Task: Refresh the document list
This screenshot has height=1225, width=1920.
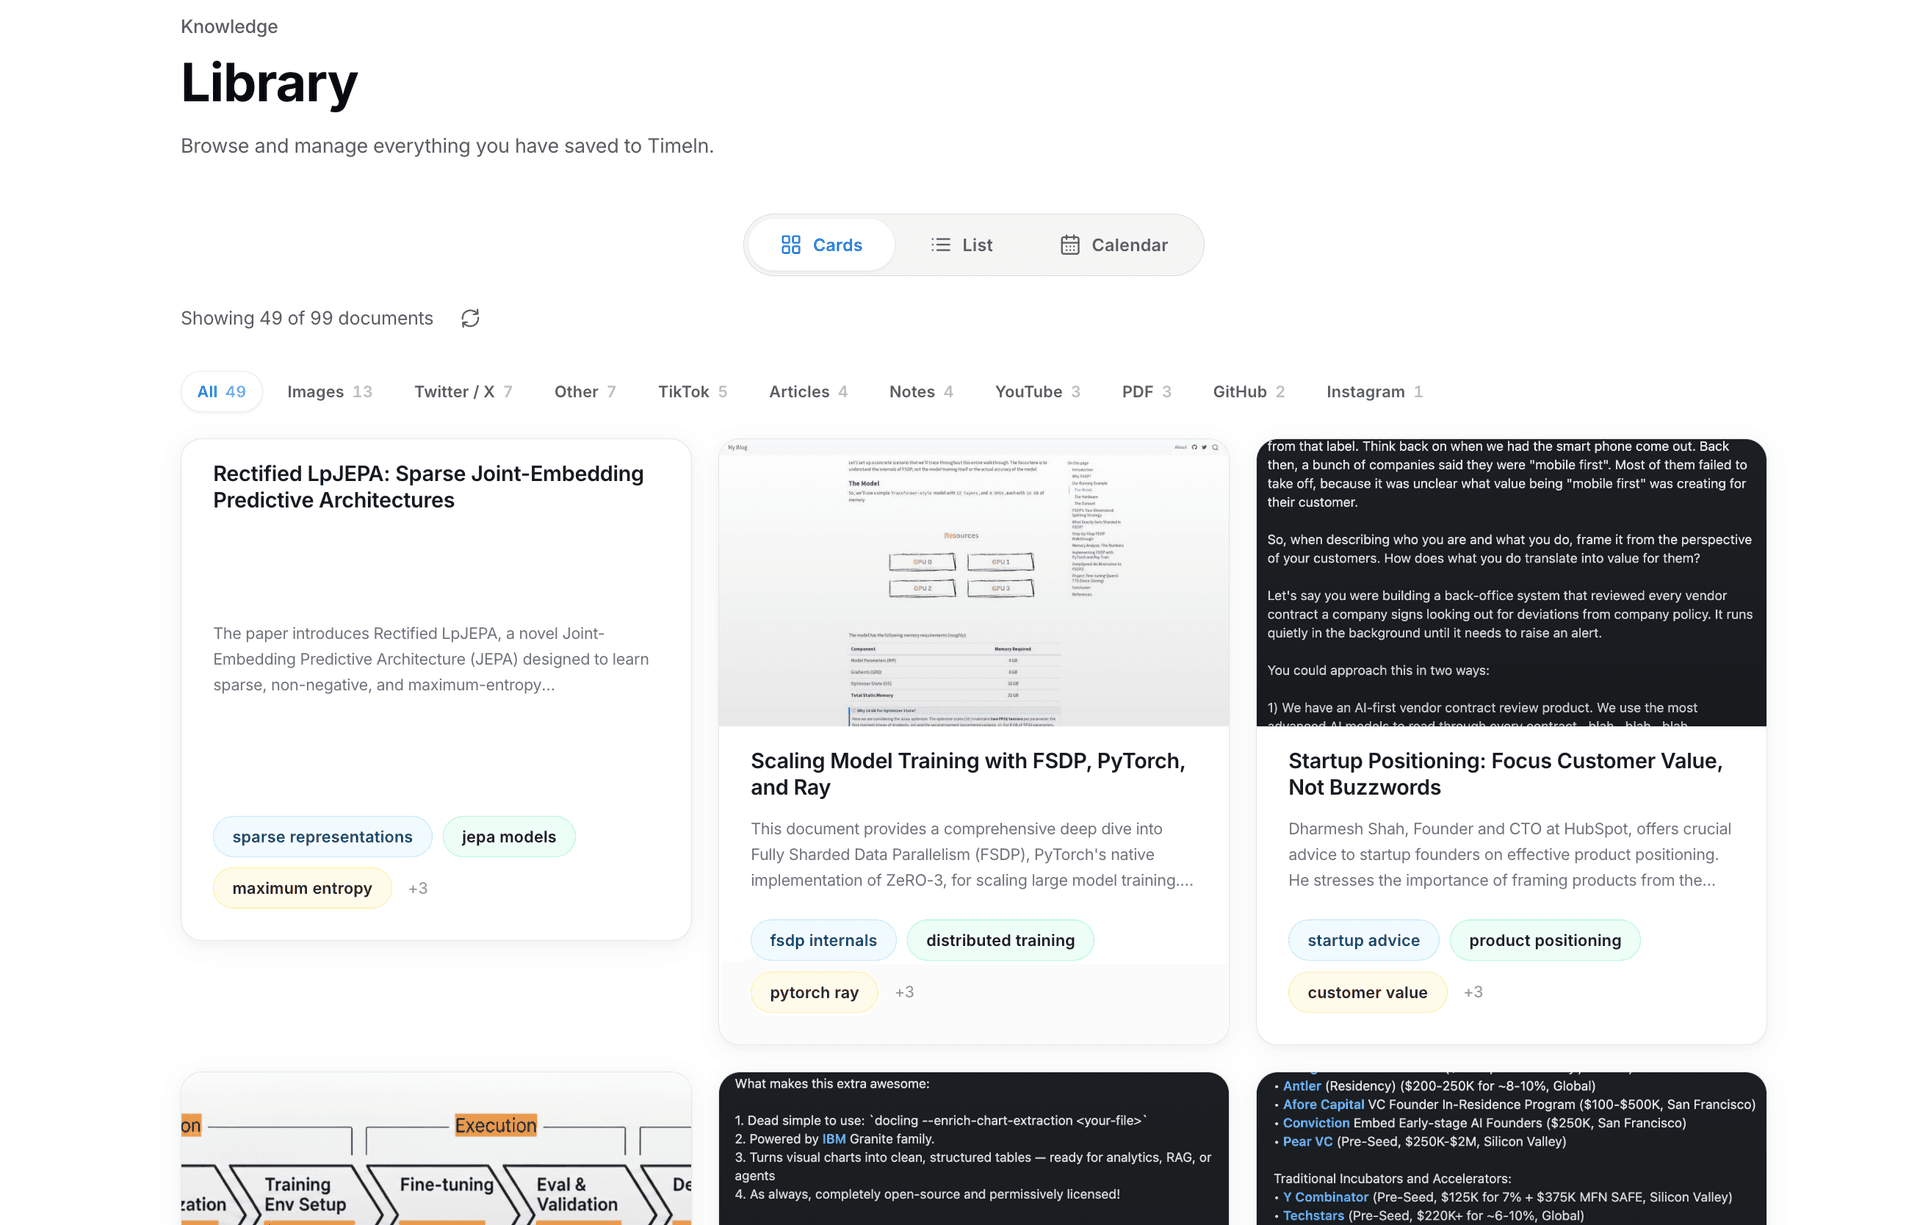Action: 470,318
